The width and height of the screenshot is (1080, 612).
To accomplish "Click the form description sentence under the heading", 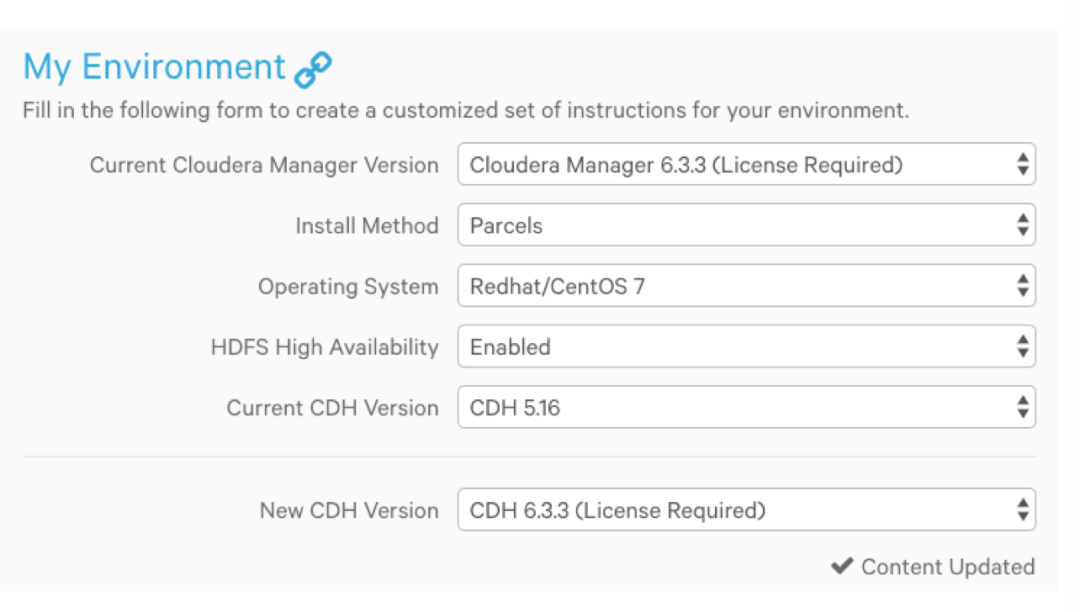I will (466, 110).
